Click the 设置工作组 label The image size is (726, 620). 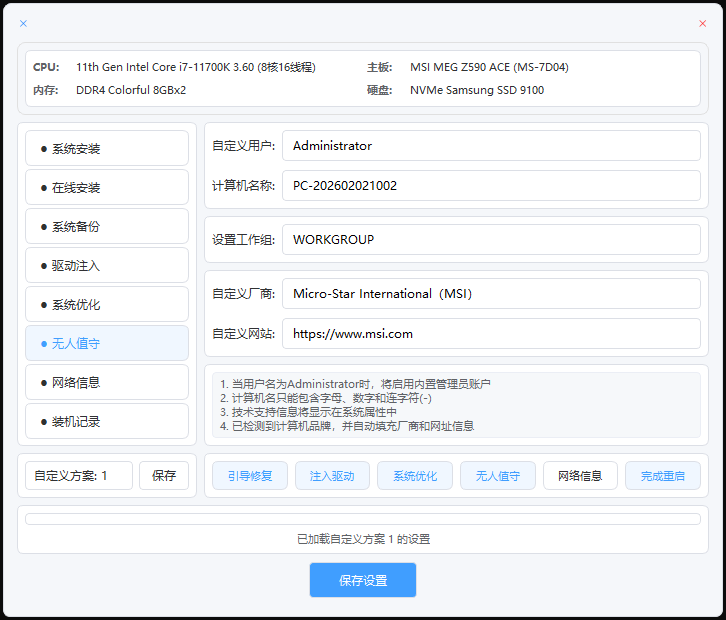tap(244, 239)
